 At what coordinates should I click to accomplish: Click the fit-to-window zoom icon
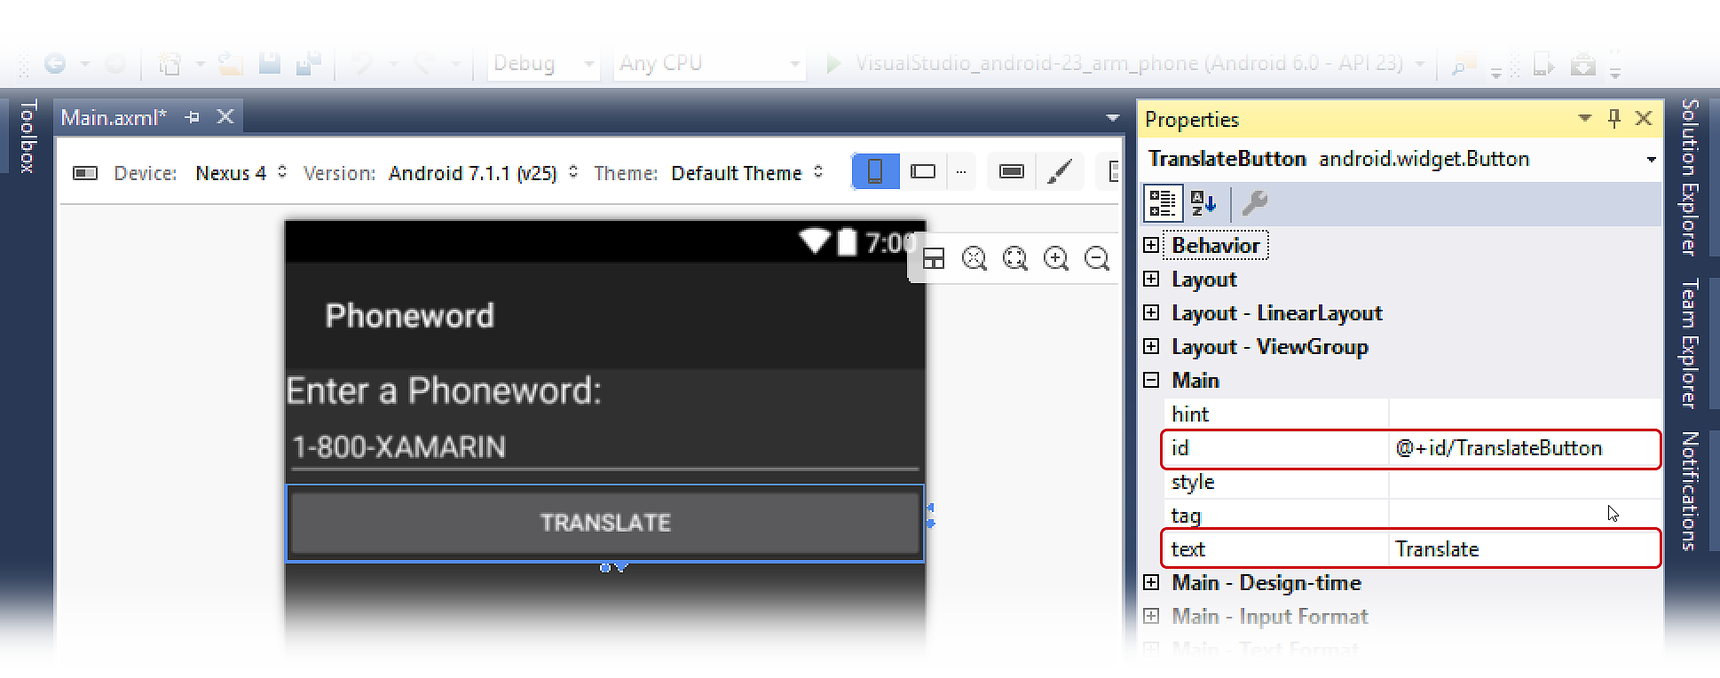[1015, 259]
